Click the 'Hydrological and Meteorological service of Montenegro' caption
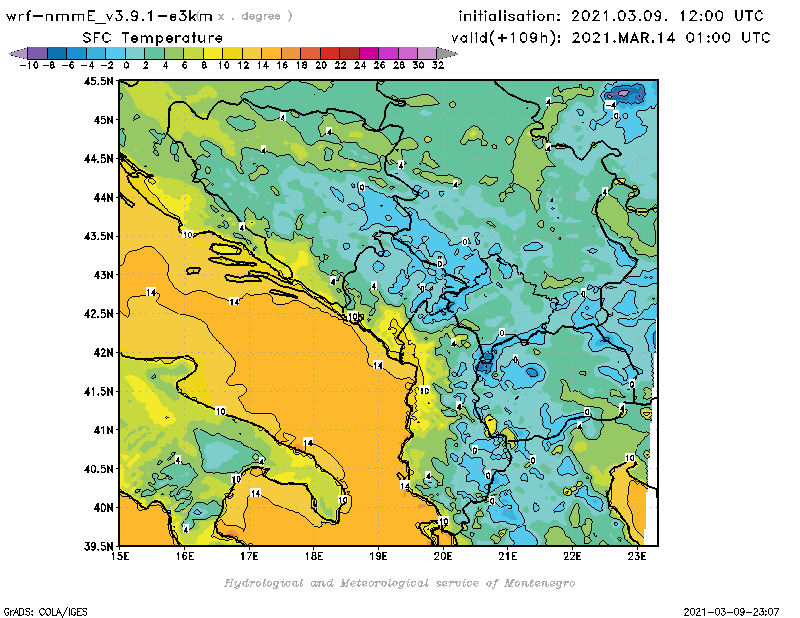The width and height of the screenshot is (800, 618). 399,583
